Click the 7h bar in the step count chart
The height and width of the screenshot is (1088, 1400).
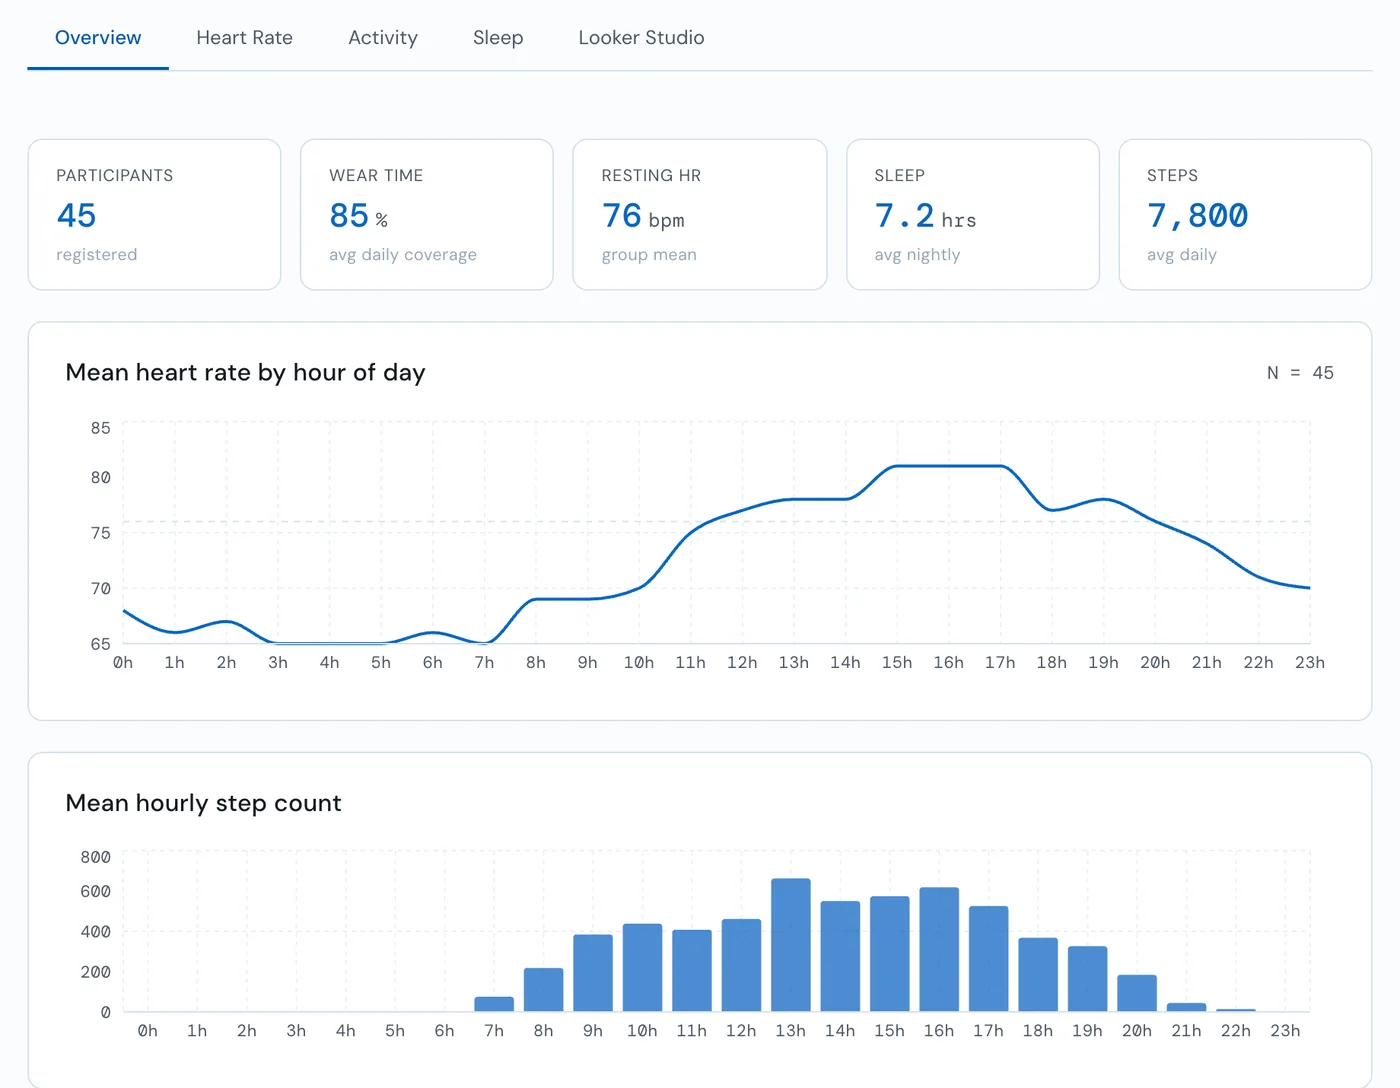coord(494,1004)
